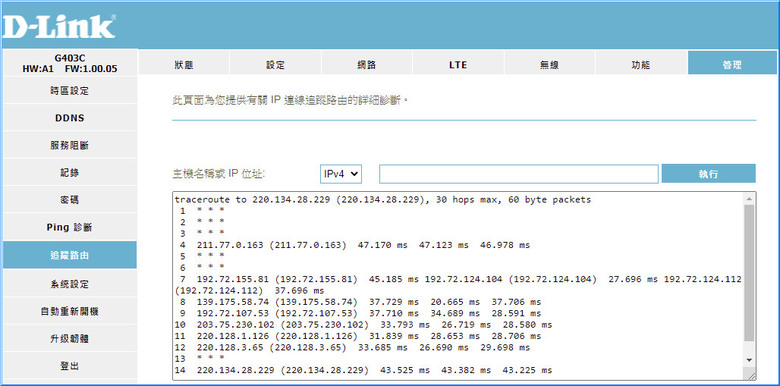Click the traceroute output scrollbar thumb
The height and width of the screenshot is (386, 780).
click(x=749, y=273)
